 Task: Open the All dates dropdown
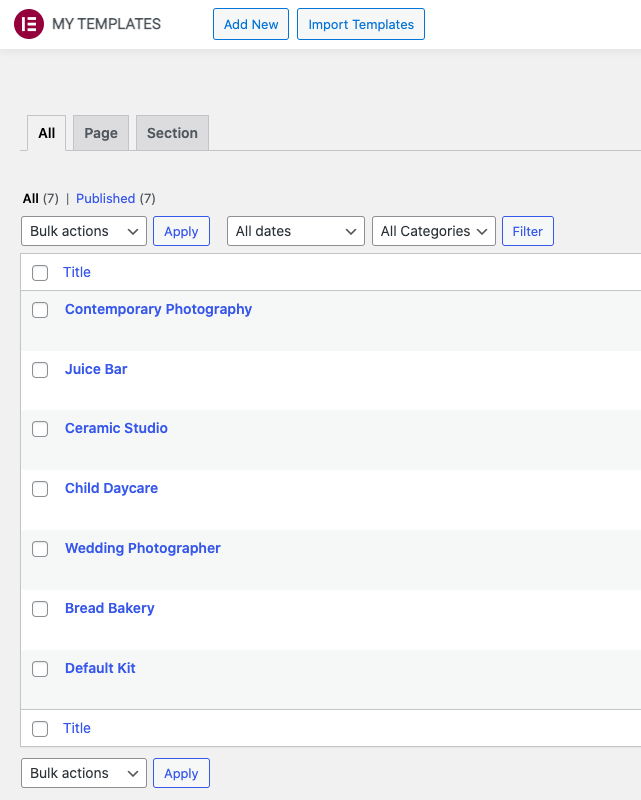(295, 231)
